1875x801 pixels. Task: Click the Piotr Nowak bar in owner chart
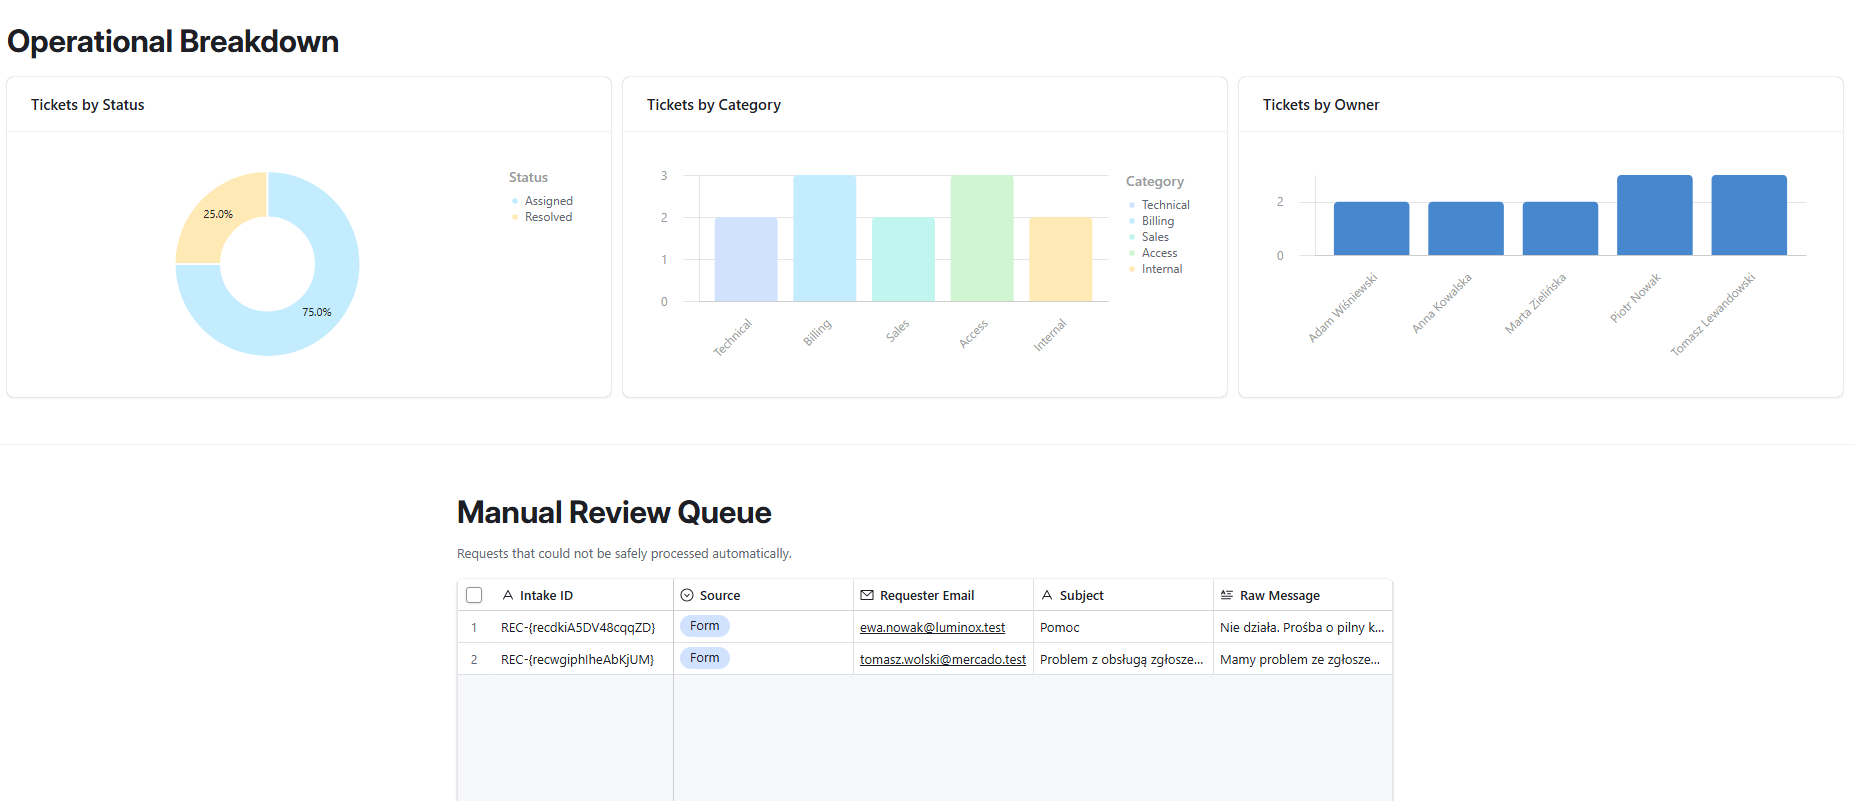(x=1655, y=215)
